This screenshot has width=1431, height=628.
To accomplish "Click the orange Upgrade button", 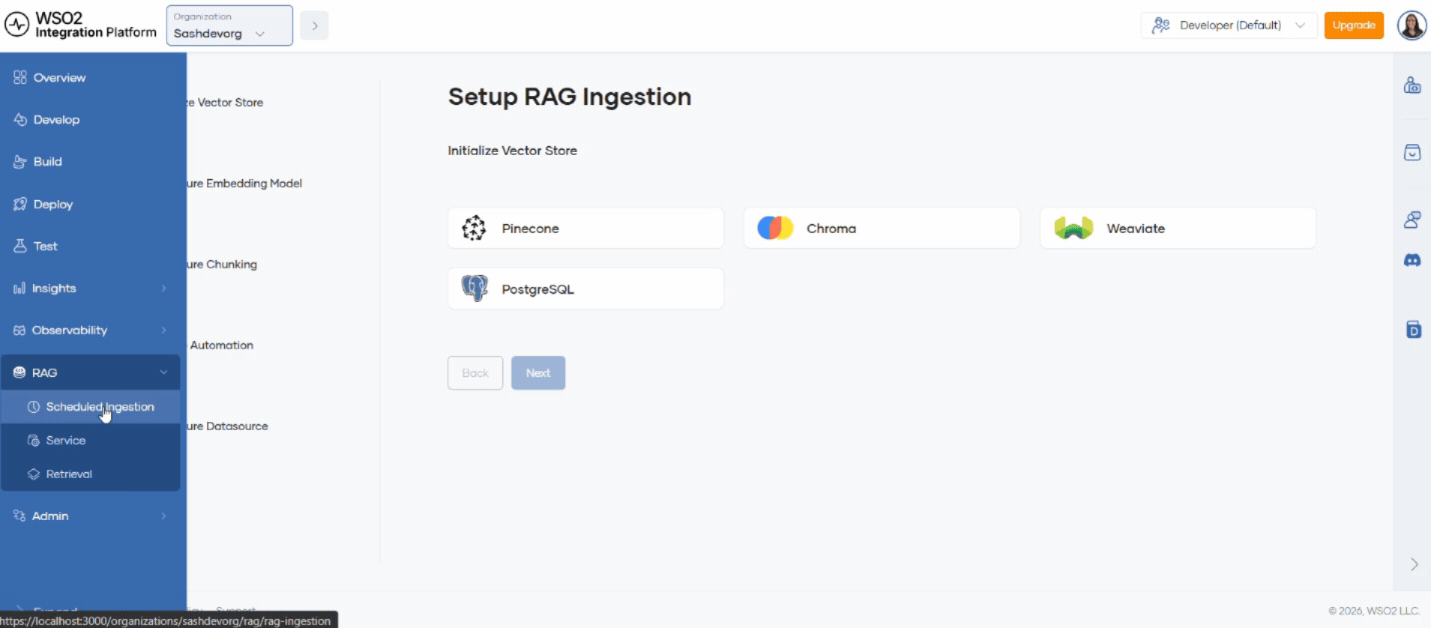I will (x=1354, y=25).
